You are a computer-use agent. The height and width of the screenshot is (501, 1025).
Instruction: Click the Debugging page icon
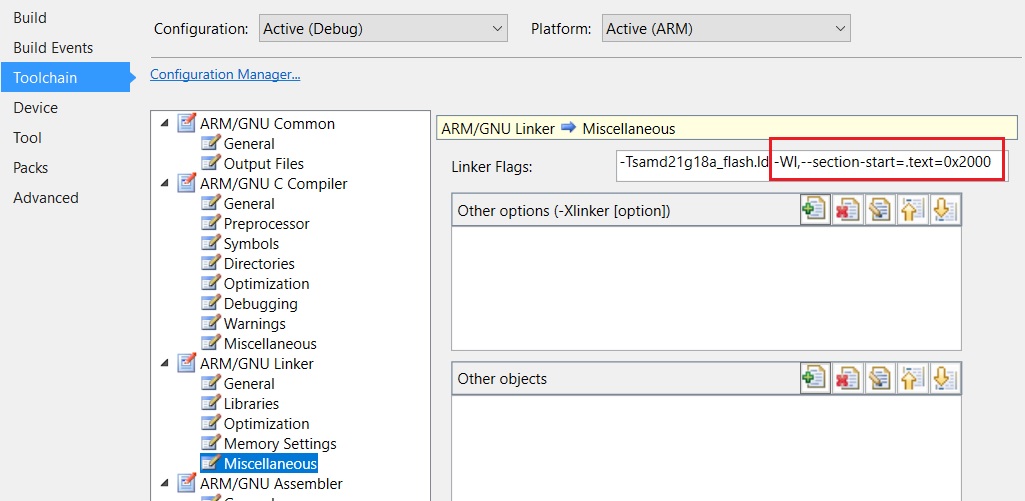click(210, 303)
